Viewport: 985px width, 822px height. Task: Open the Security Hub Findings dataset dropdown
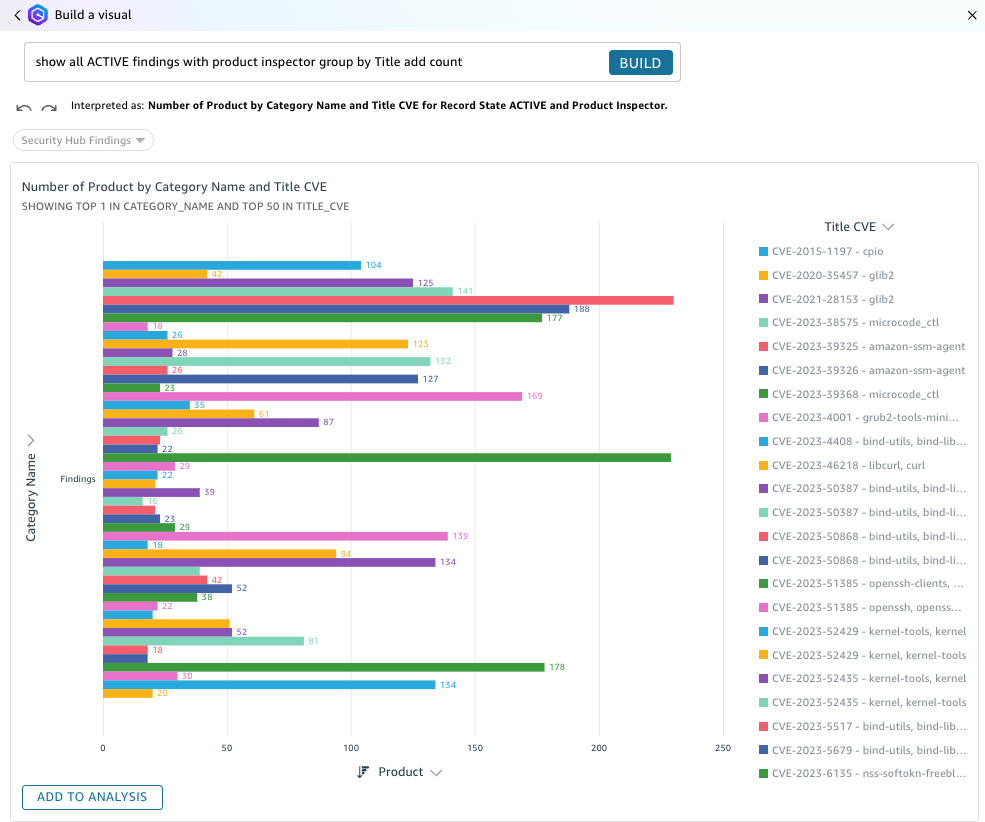83,140
